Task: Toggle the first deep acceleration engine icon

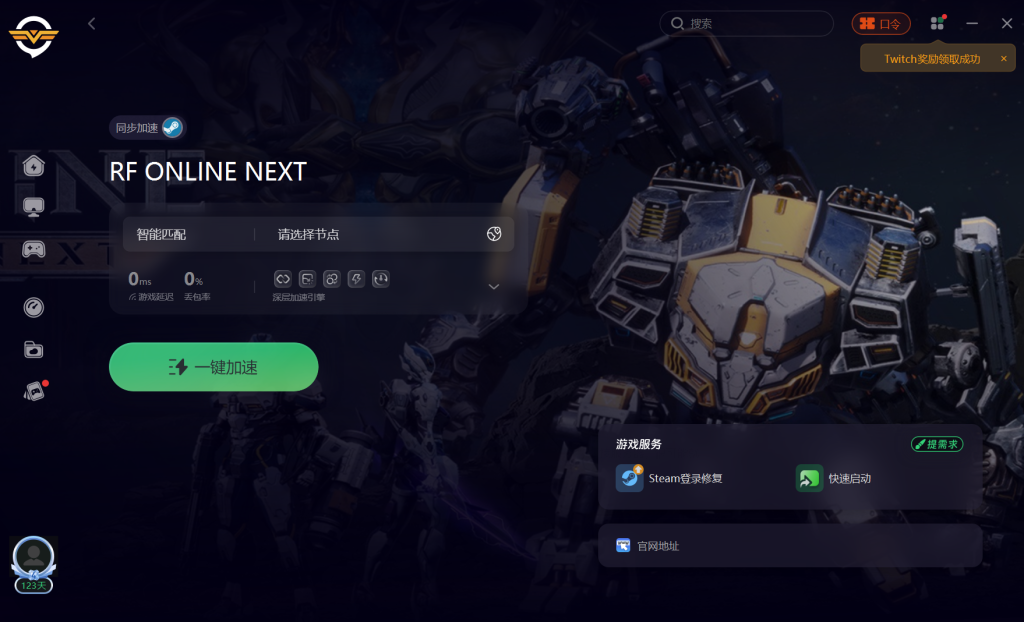Action: tap(282, 279)
